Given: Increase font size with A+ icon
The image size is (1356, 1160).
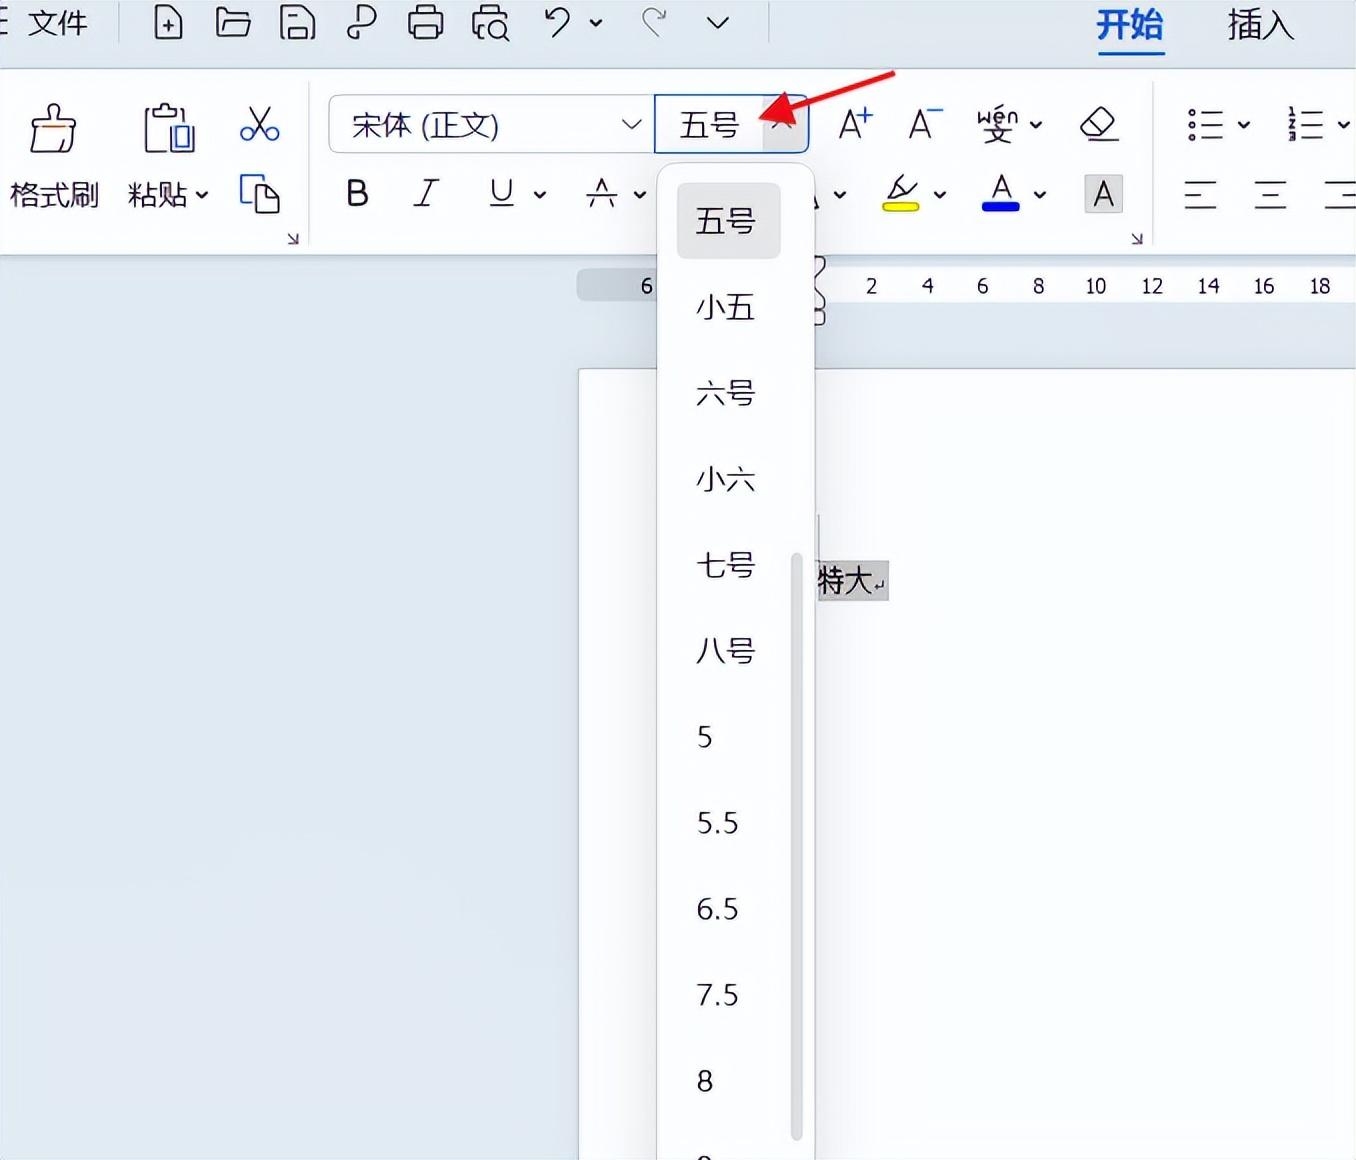Looking at the screenshot, I should point(855,125).
